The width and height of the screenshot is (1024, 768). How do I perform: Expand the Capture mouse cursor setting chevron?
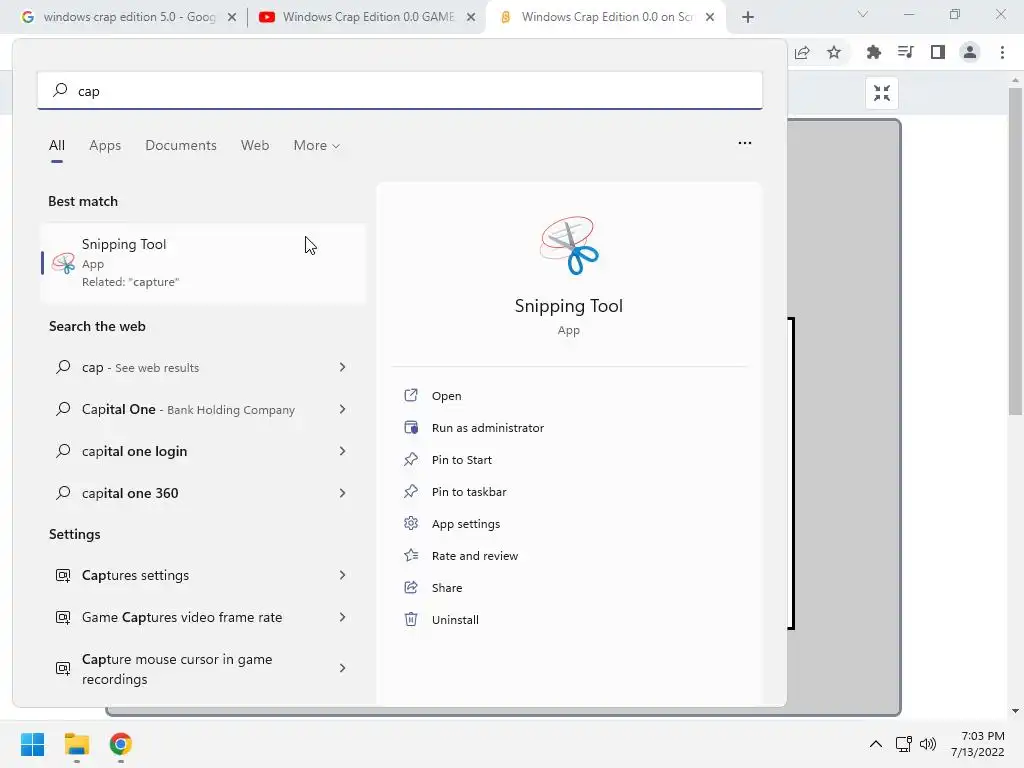click(x=342, y=667)
